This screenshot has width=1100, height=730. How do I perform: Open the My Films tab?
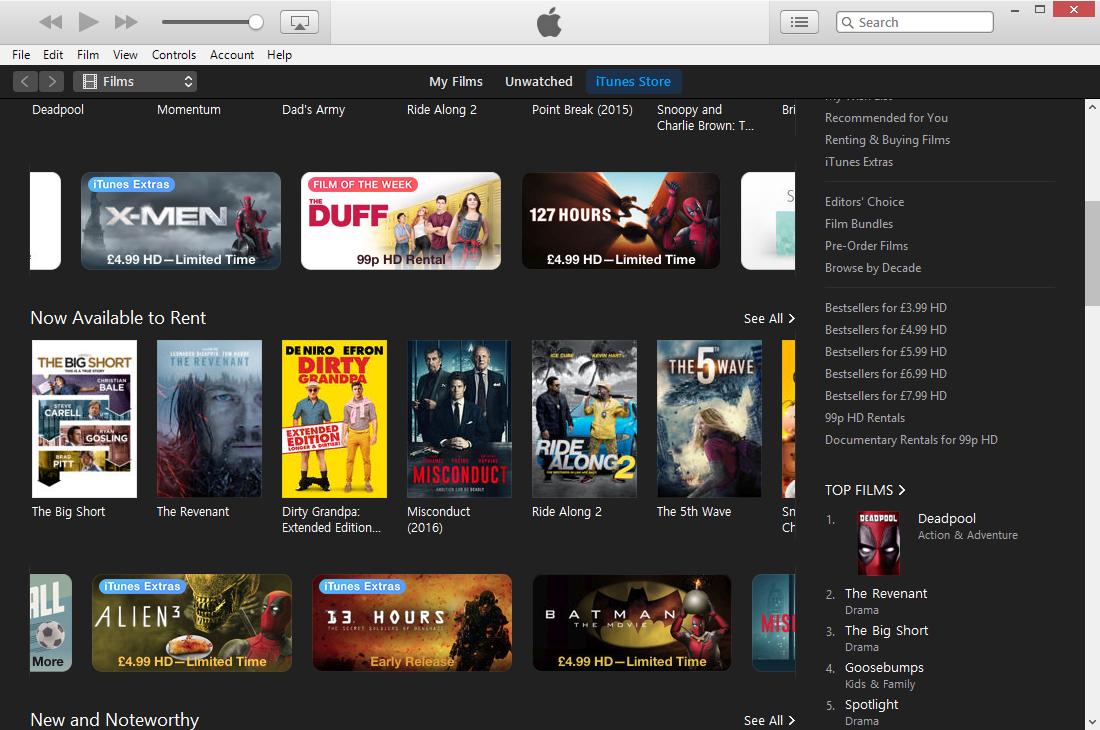click(x=456, y=82)
